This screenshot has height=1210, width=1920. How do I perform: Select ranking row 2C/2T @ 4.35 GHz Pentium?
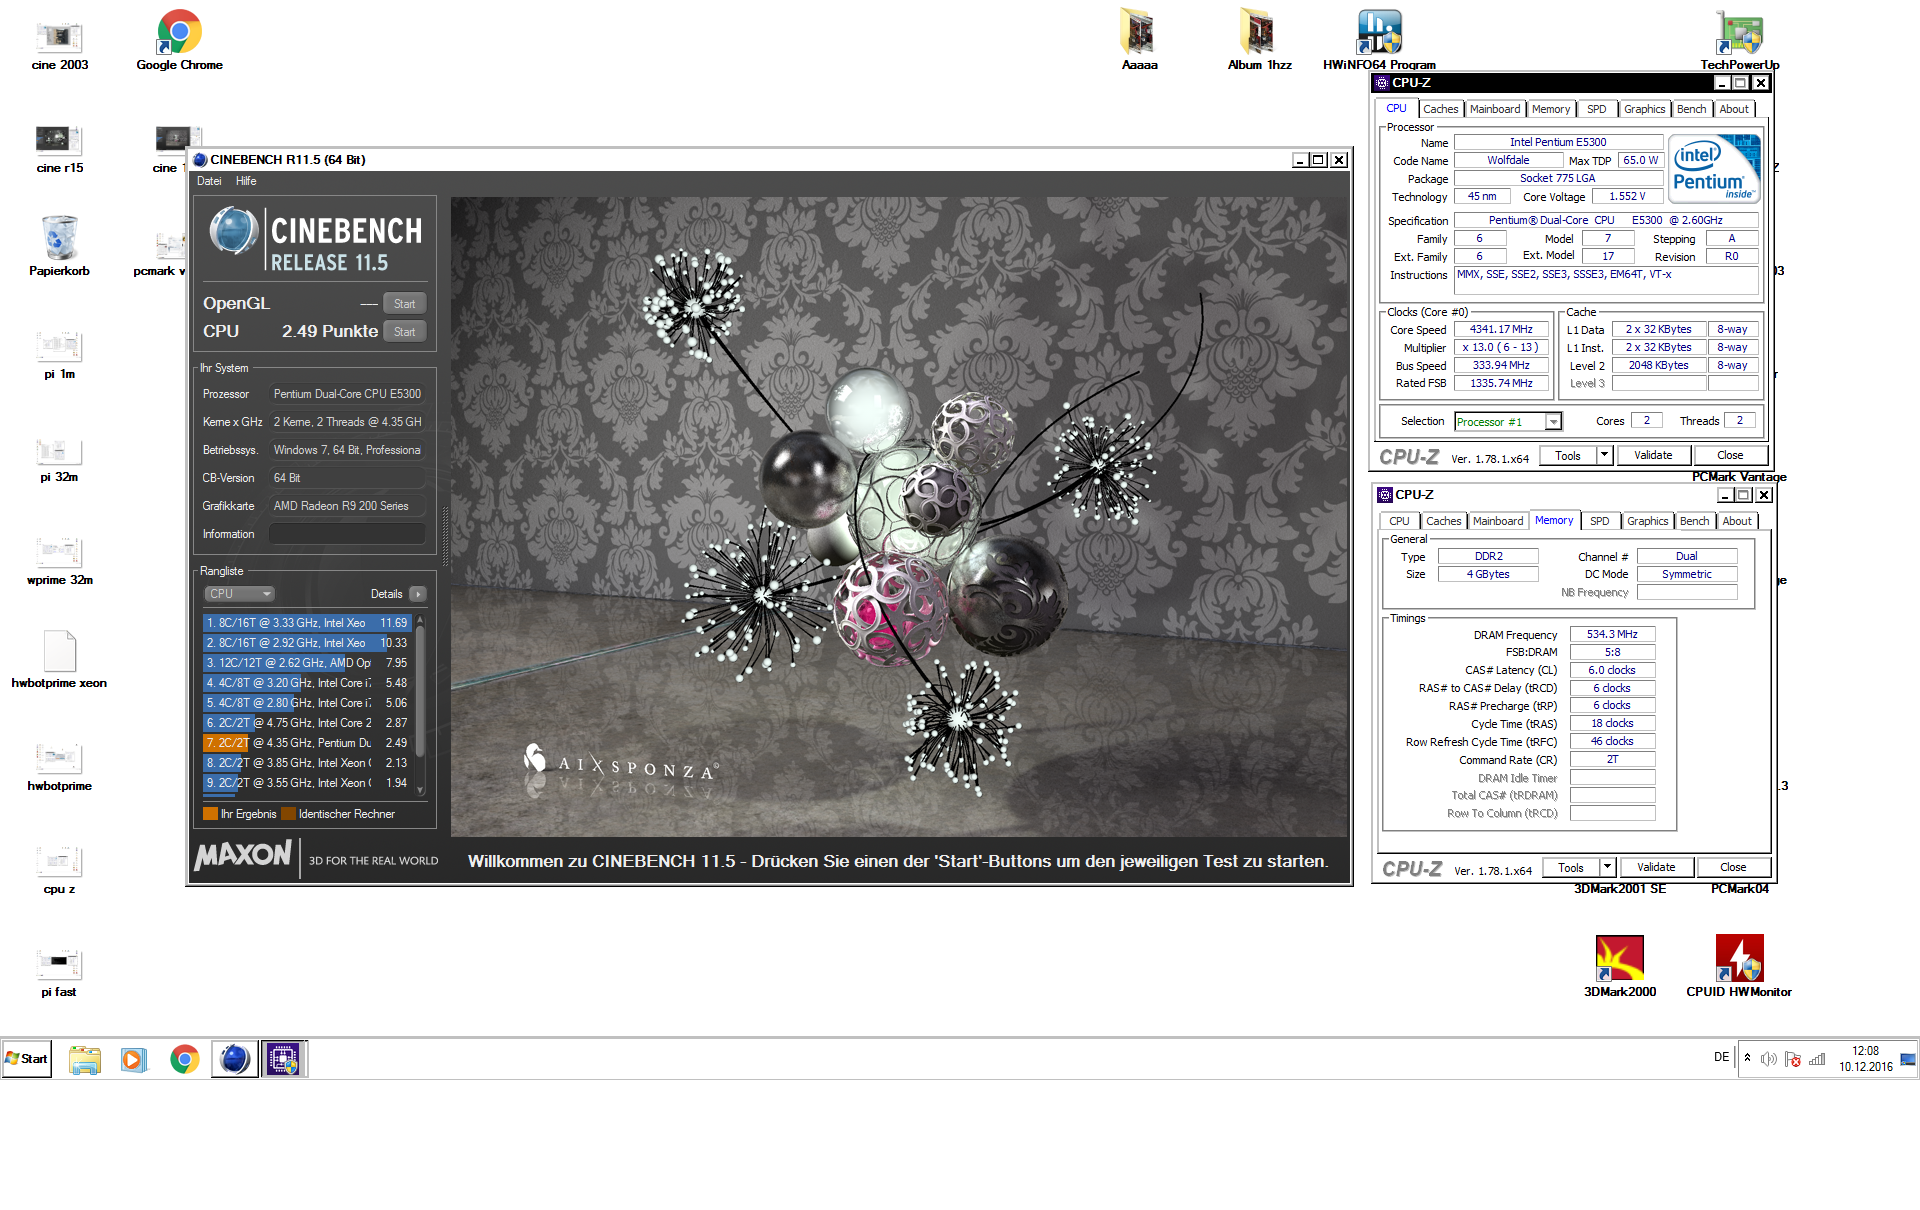point(308,743)
